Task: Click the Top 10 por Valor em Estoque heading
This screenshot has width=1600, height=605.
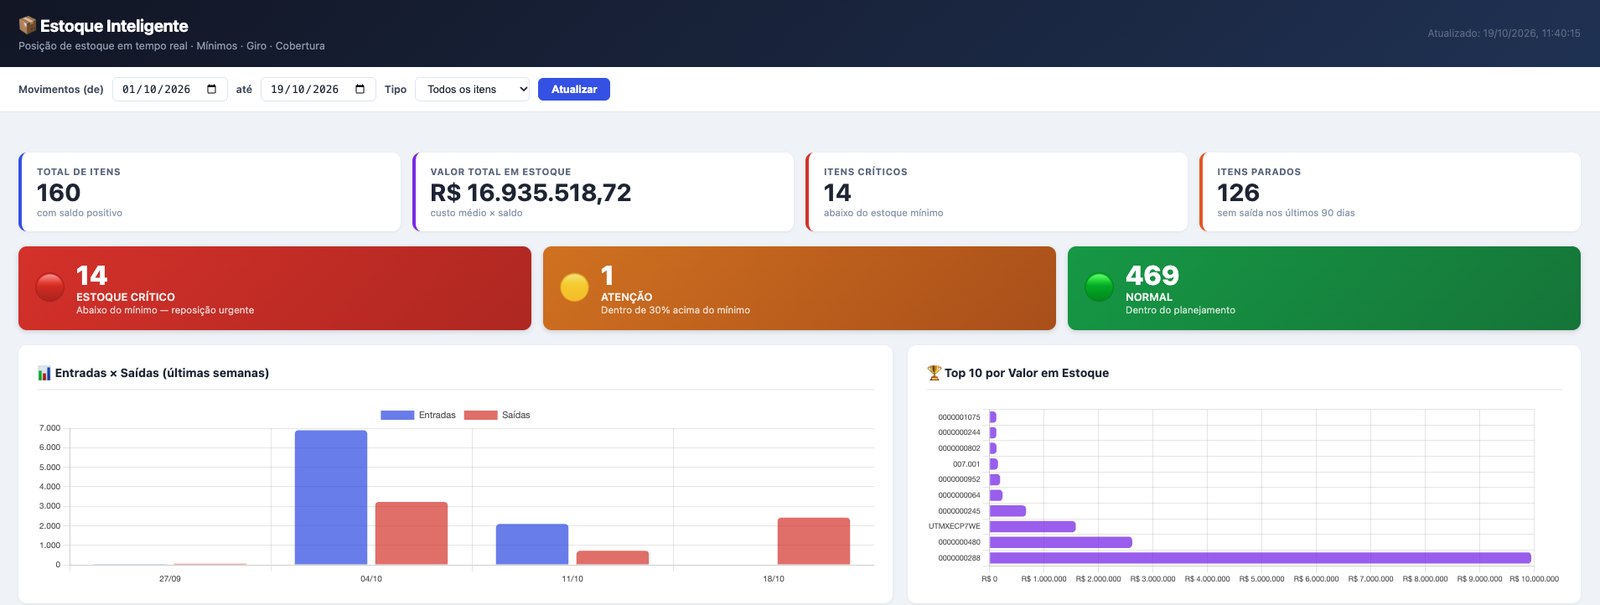Action: click(x=1027, y=373)
